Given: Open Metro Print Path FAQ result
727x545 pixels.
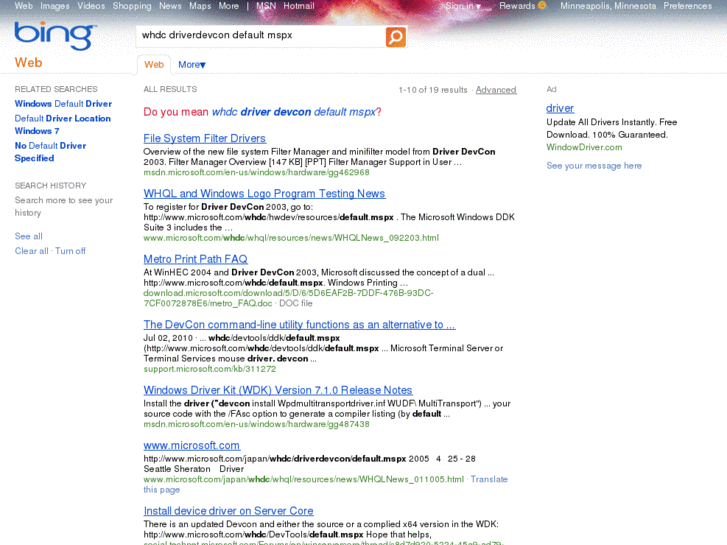Looking at the screenshot, I should pyautogui.click(x=195, y=259).
